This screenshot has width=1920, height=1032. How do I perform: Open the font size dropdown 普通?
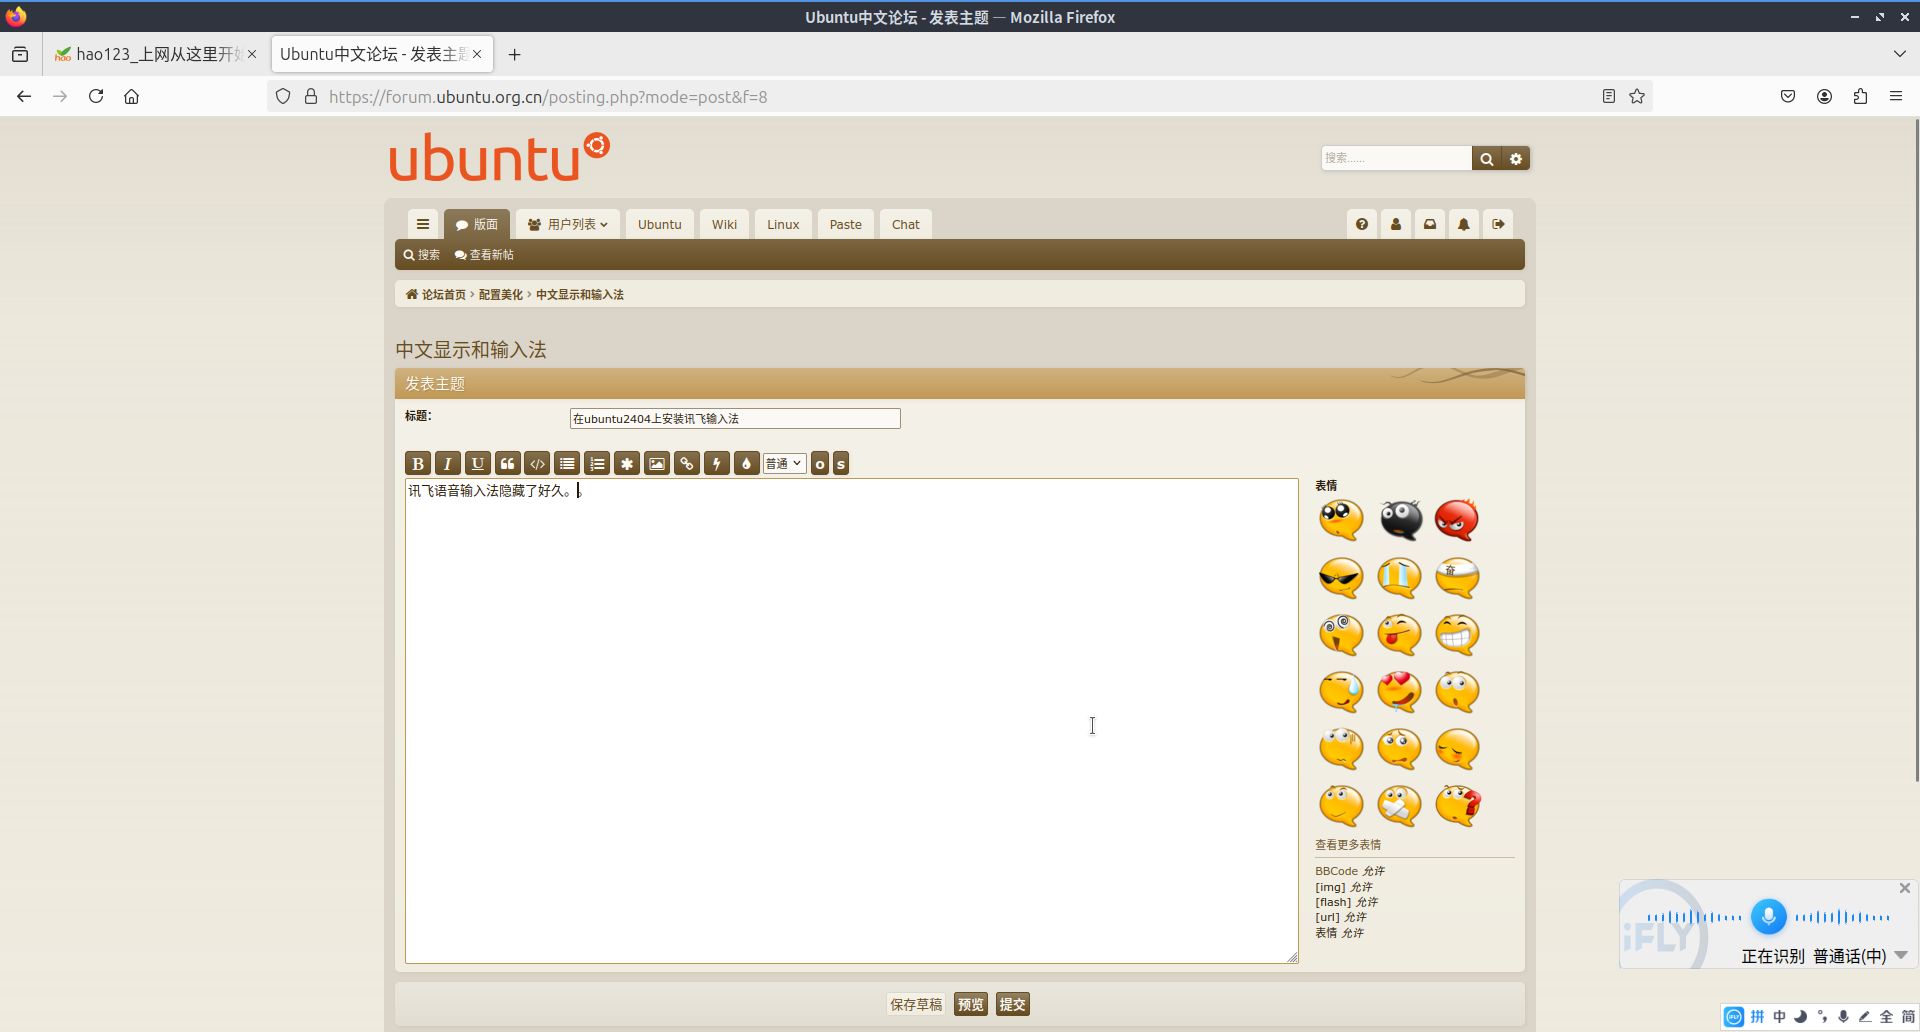(784, 463)
